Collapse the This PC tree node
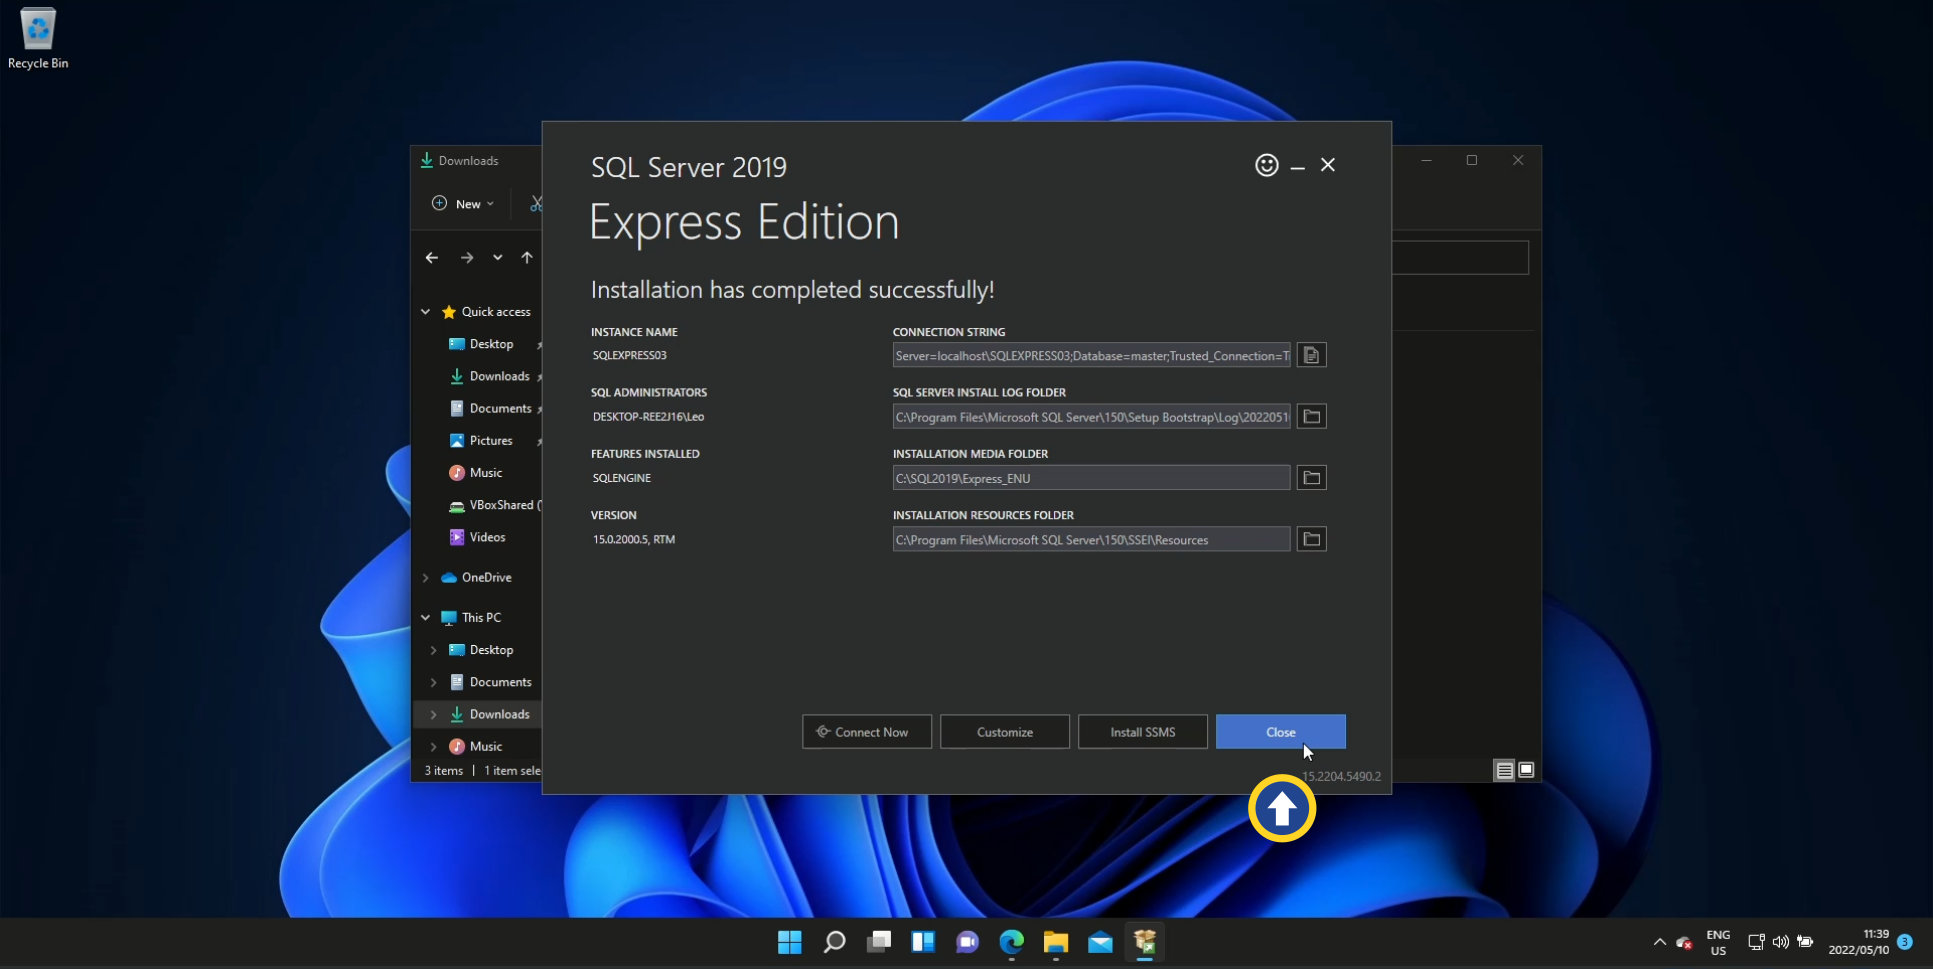This screenshot has width=1933, height=969. (x=426, y=618)
